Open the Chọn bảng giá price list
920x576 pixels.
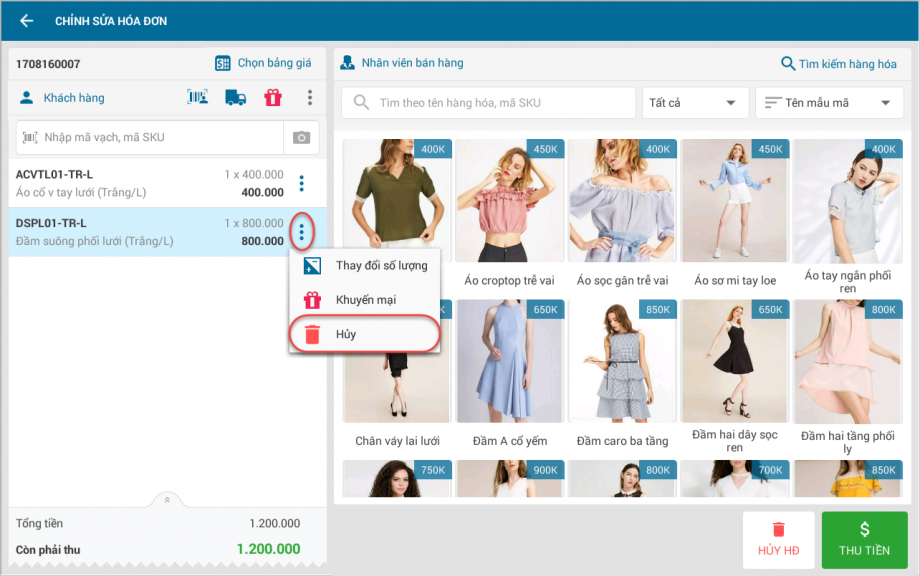click(x=263, y=63)
